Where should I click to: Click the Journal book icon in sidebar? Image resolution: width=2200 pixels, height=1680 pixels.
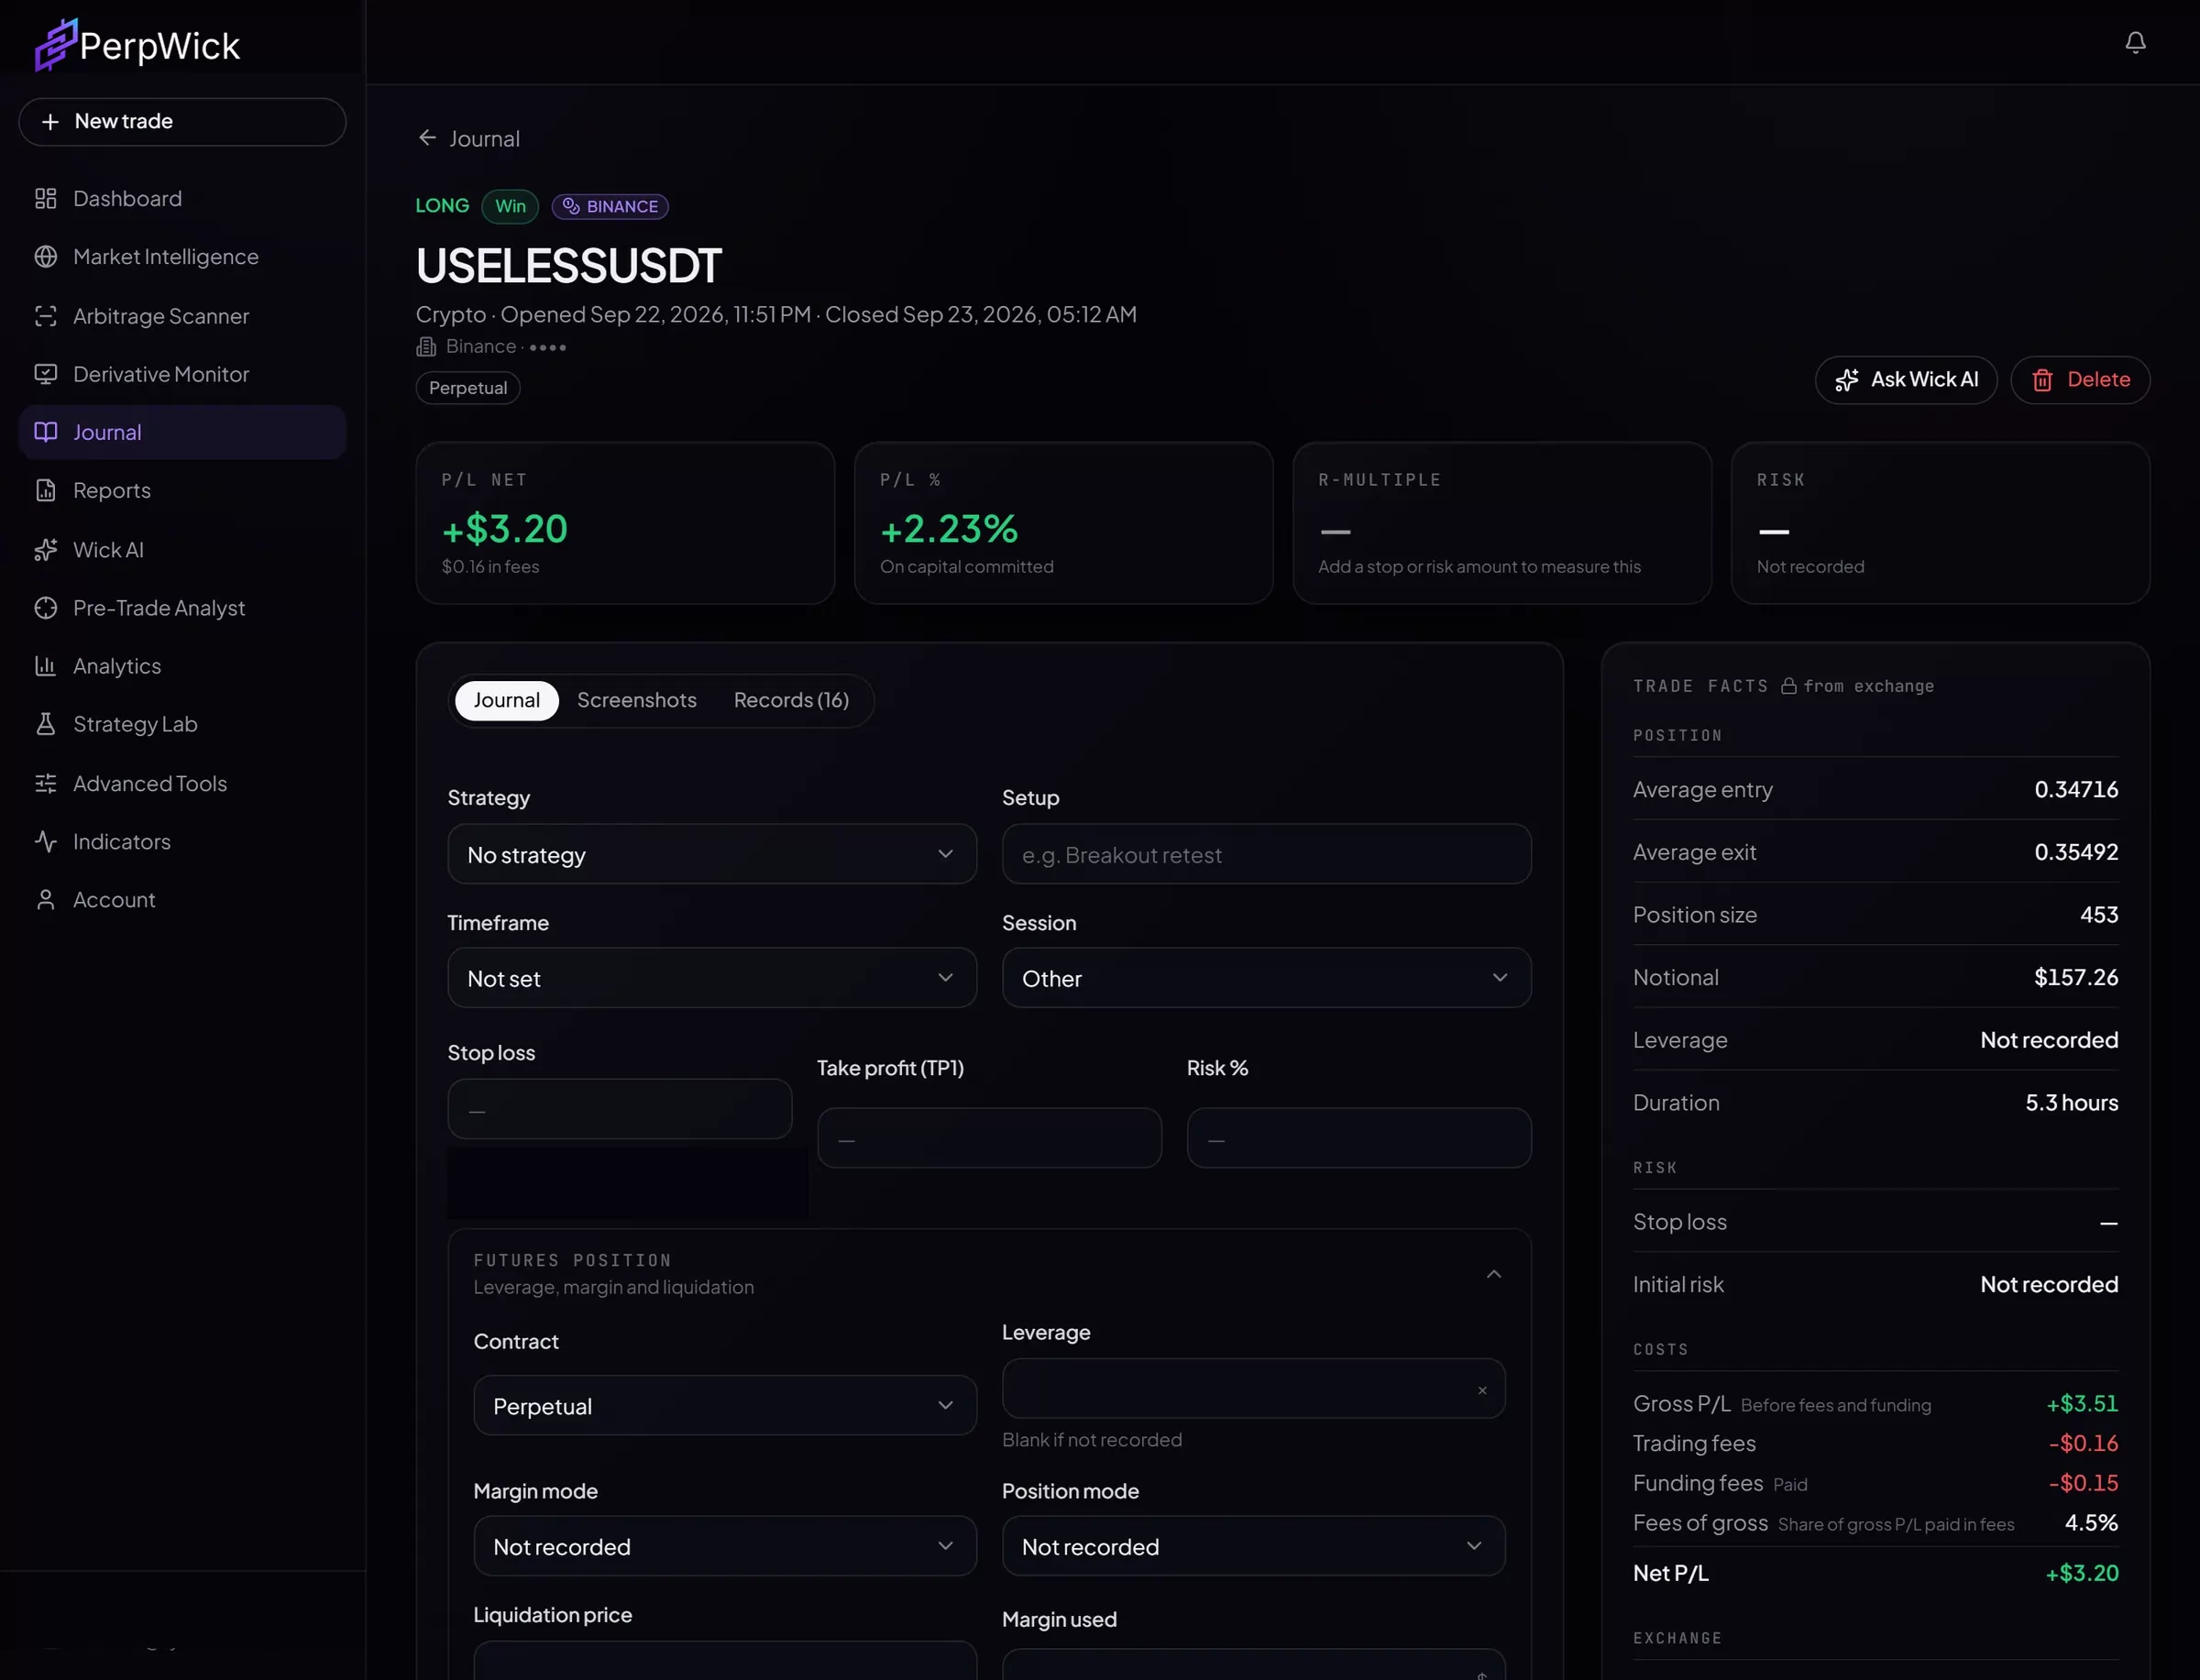(x=45, y=432)
